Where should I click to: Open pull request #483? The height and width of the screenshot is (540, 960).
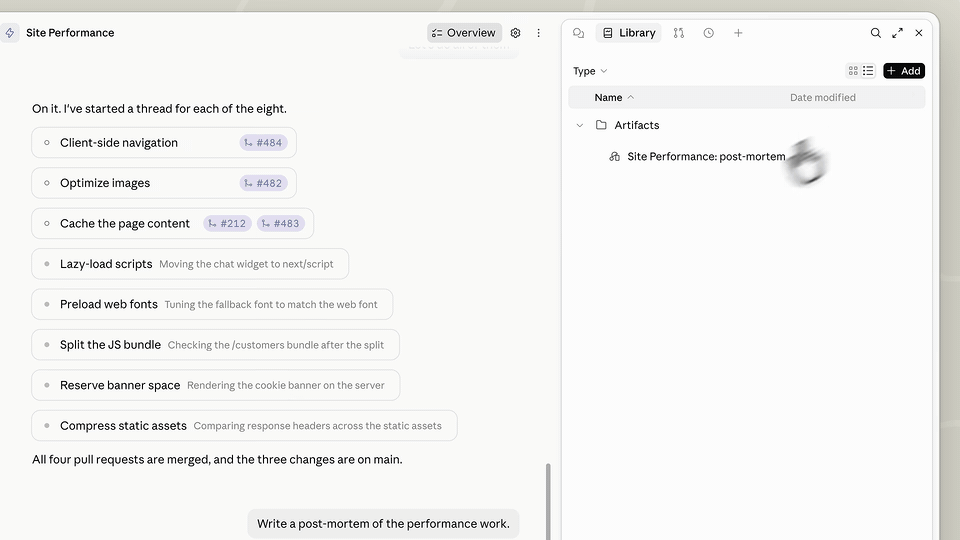(x=280, y=223)
